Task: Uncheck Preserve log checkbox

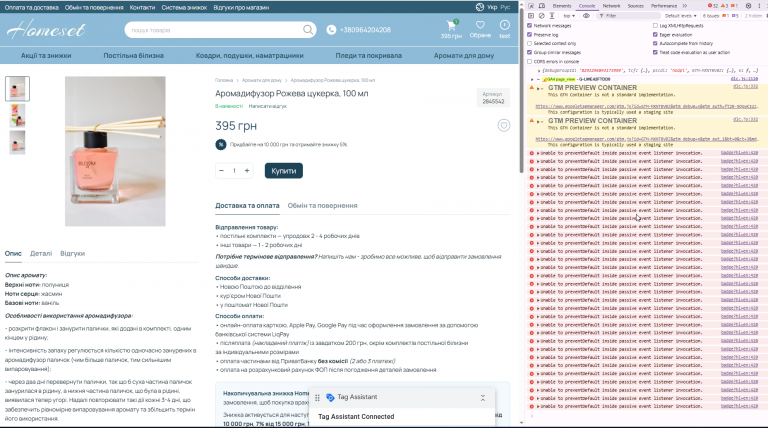Action: pyautogui.click(x=529, y=35)
